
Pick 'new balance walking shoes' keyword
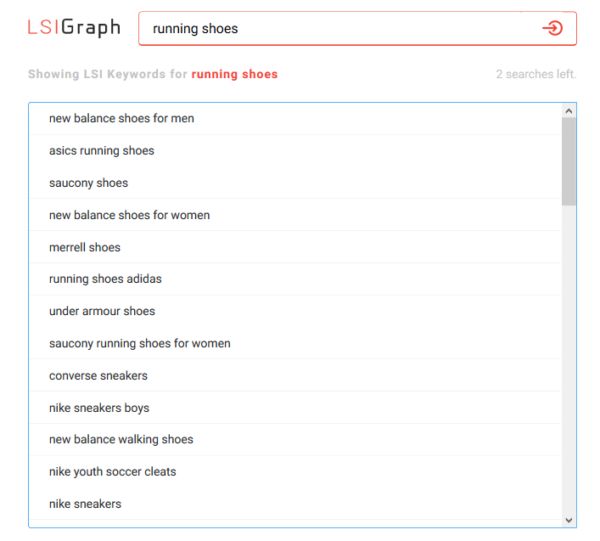(121, 439)
